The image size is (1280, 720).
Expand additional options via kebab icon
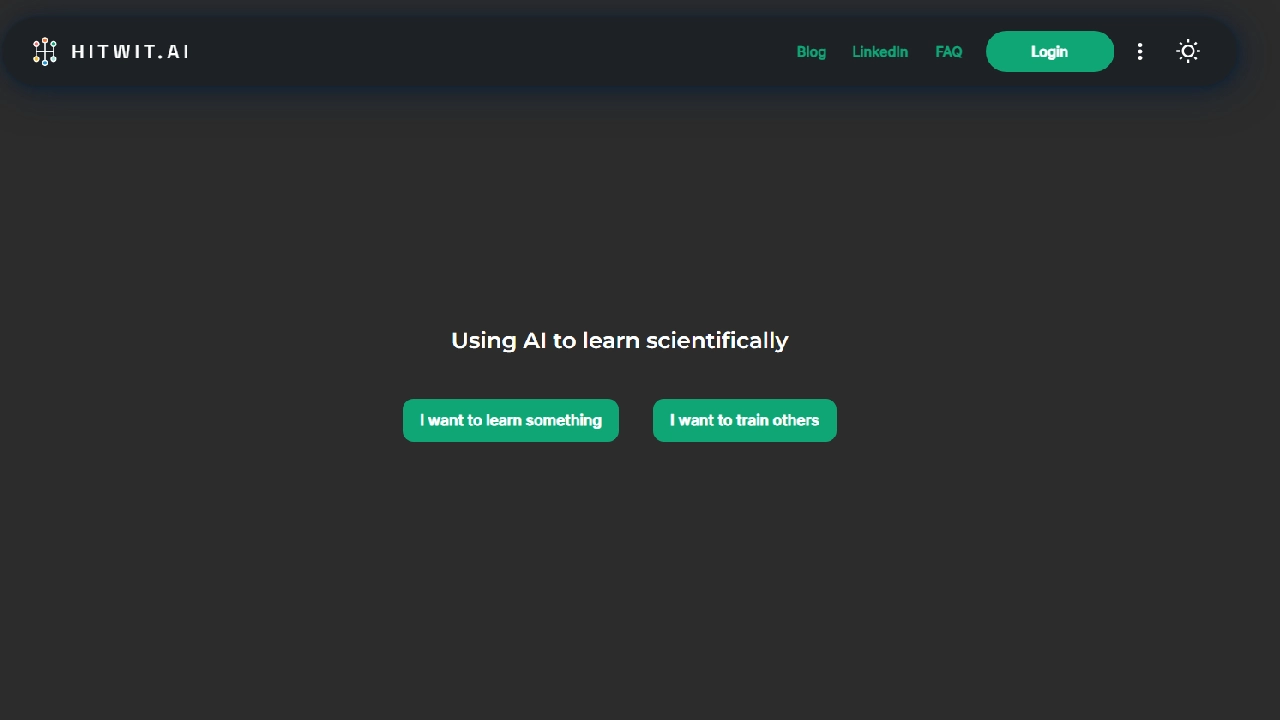tap(1140, 52)
